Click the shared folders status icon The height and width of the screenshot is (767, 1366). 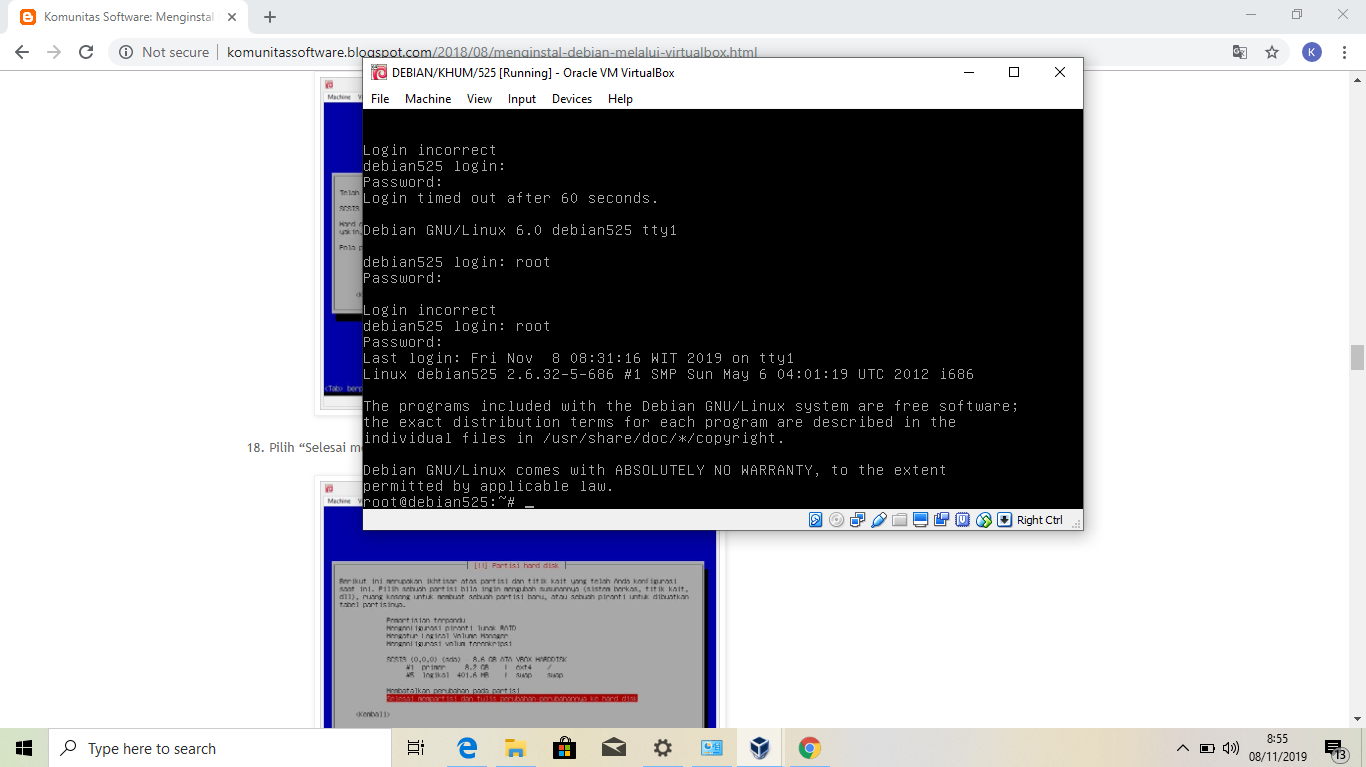click(900, 520)
